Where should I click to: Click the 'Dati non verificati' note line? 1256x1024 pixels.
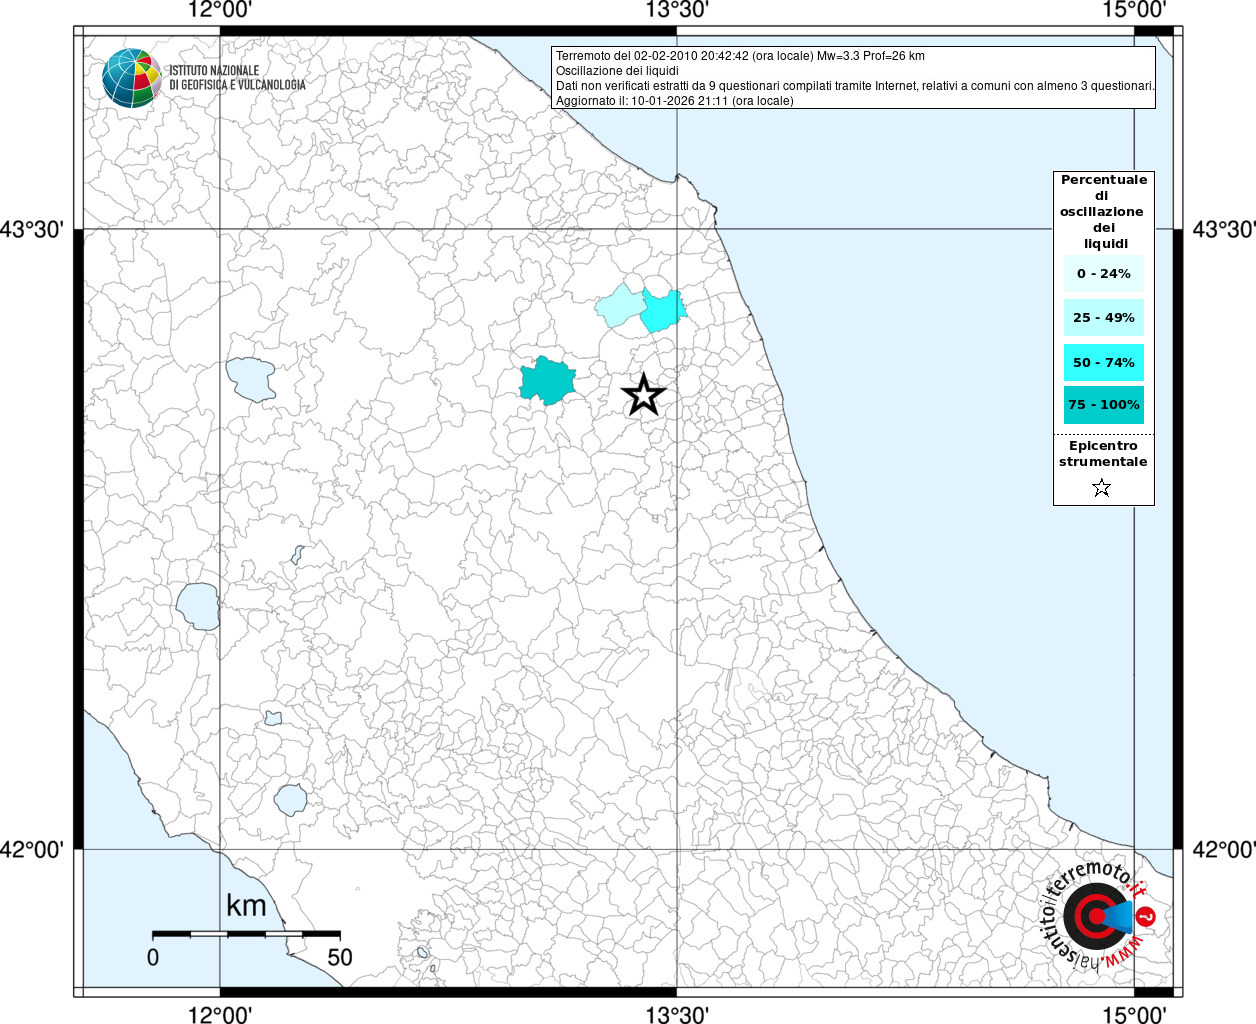click(x=855, y=86)
